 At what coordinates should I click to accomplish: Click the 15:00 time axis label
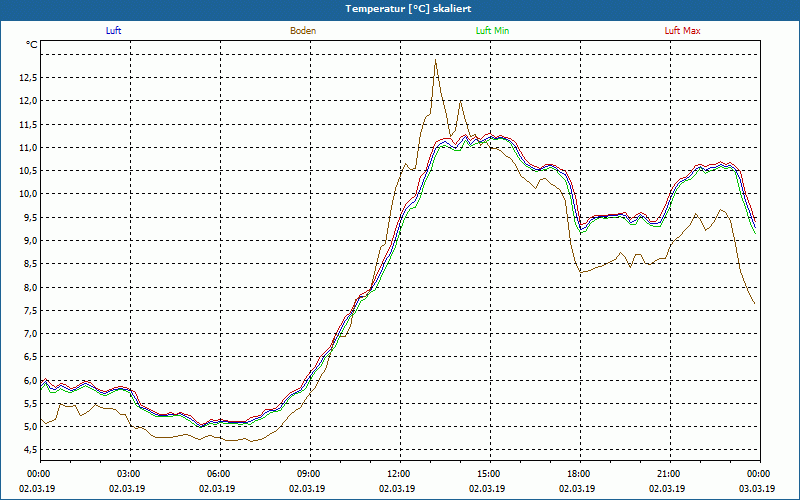[490, 474]
